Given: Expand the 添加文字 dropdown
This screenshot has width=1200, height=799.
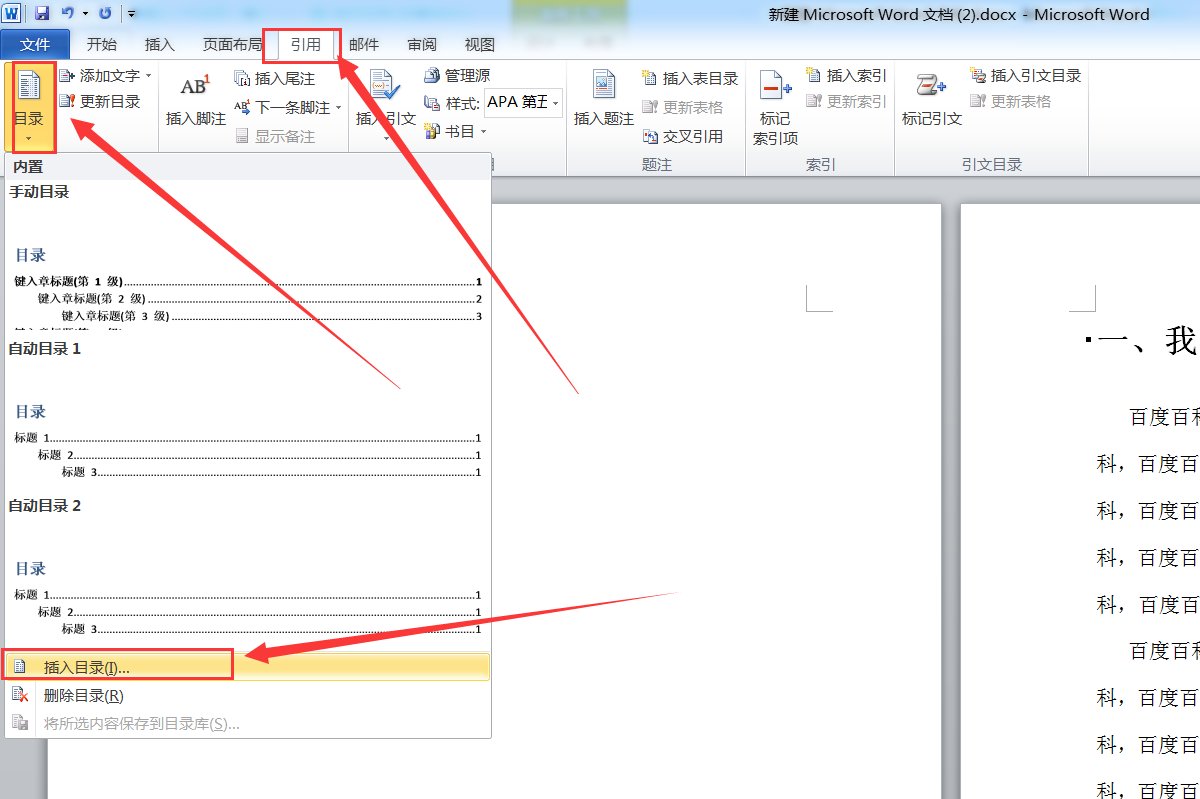Looking at the screenshot, I should click(149, 76).
